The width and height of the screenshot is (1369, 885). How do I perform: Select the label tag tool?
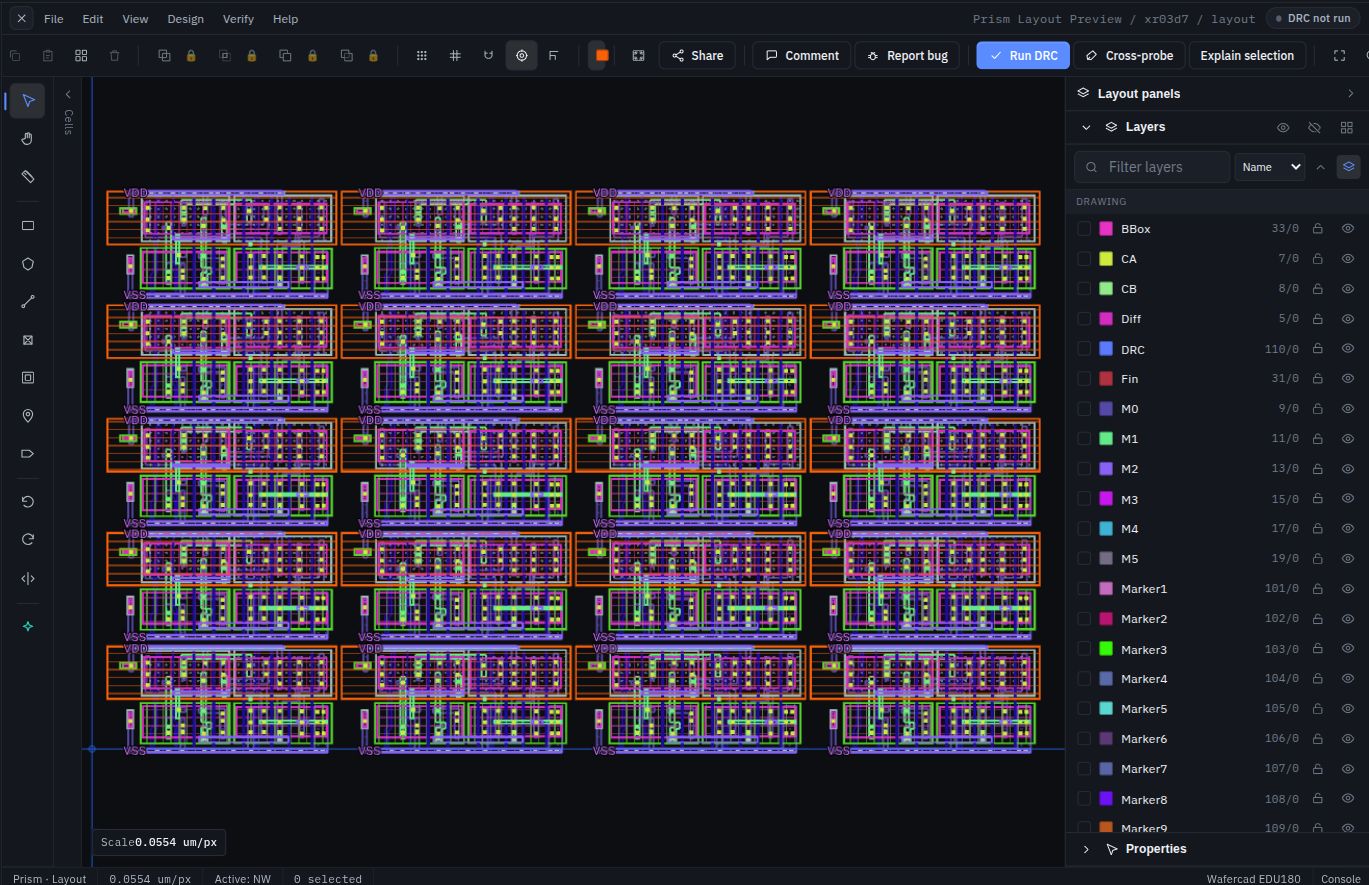click(28, 454)
